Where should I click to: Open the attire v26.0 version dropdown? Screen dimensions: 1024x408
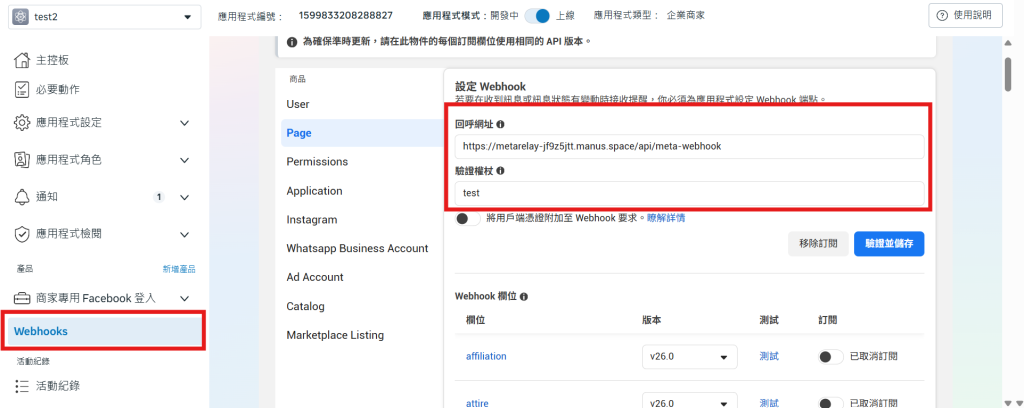(690, 401)
